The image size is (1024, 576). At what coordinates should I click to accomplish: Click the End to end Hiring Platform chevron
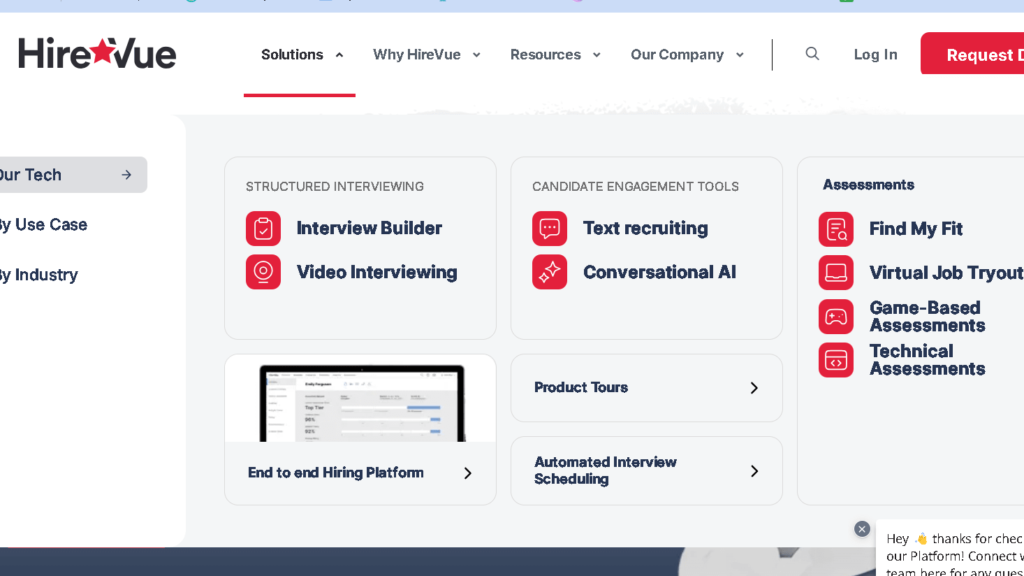pos(468,473)
